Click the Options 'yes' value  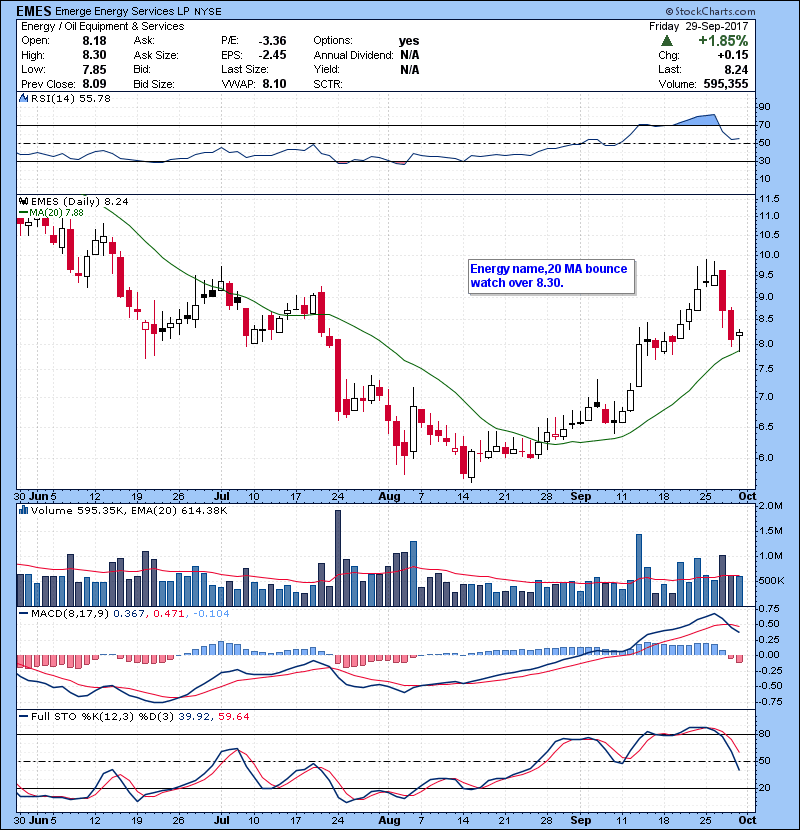pos(409,41)
